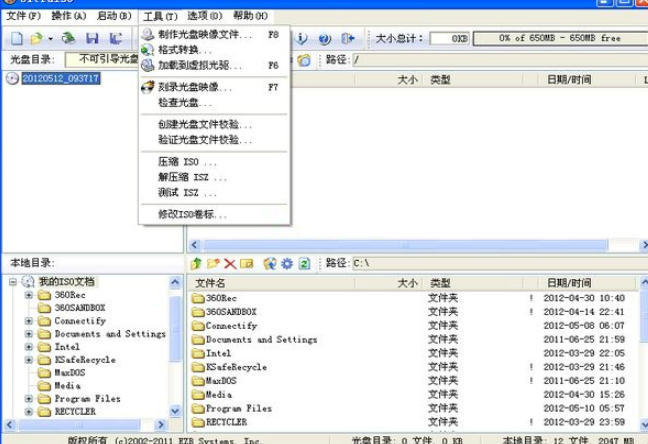The image size is (648, 444).
Task: Click the Exit door toolbar icon
Action: [348, 38]
